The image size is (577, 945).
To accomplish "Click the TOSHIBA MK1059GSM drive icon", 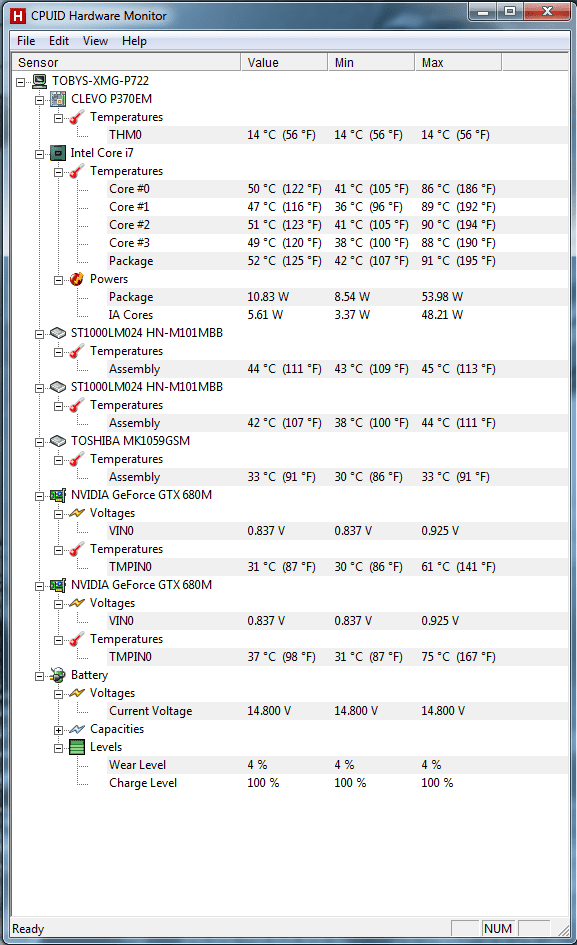I will 58,441.
